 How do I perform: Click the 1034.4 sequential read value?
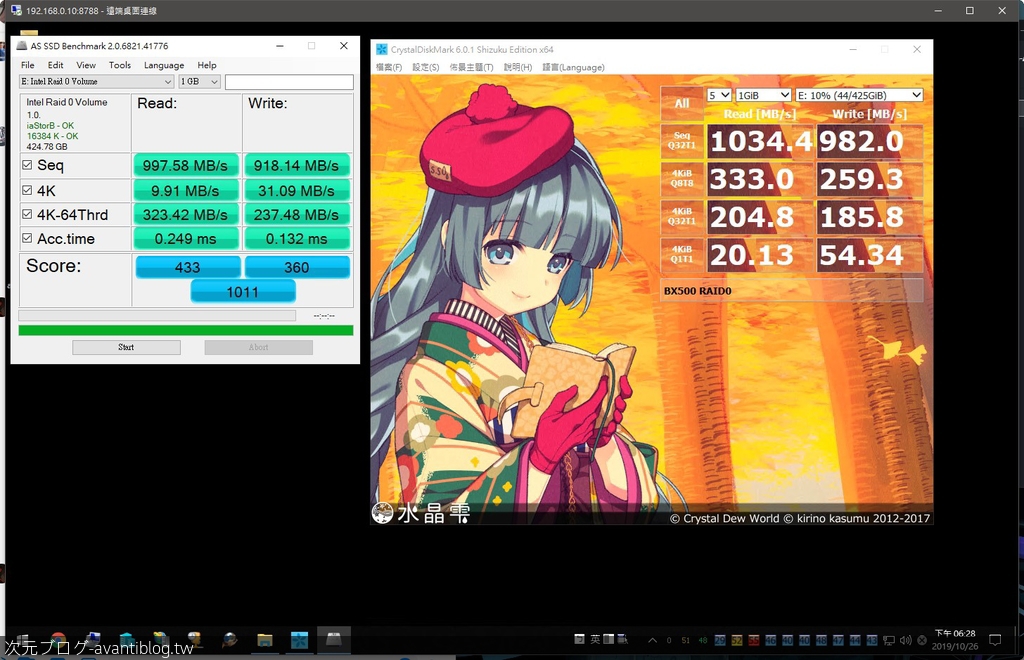pyautogui.click(x=760, y=141)
